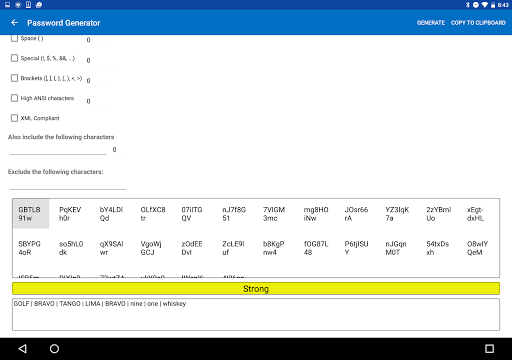Screen dimensions: 512x360
Task: Check the XML Compliant box
Action: [x=14, y=118]
